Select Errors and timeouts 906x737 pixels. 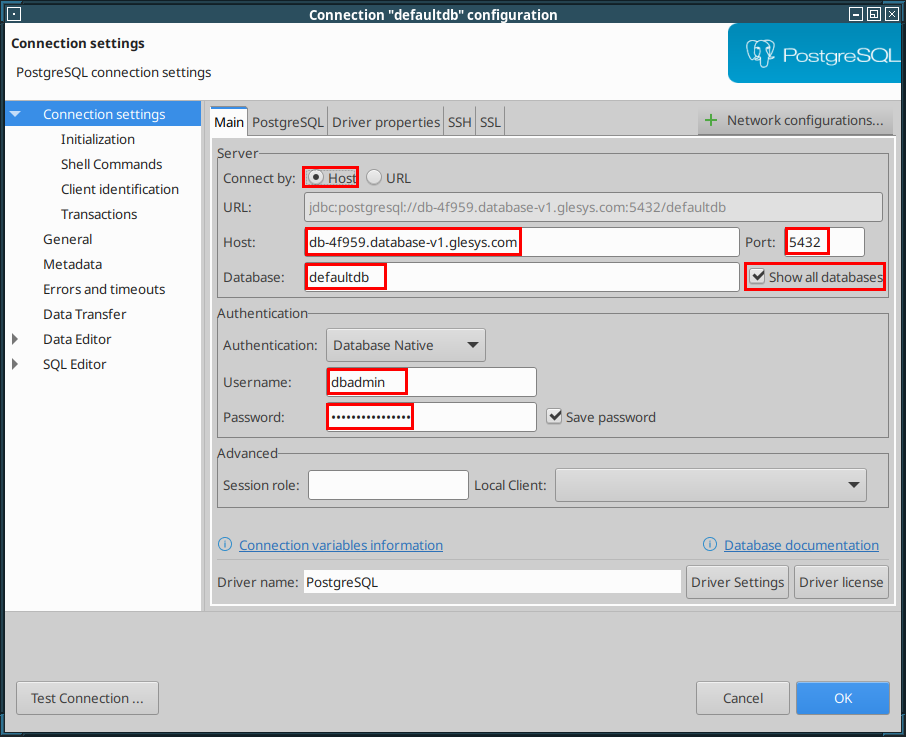click(x=104, y=289)
